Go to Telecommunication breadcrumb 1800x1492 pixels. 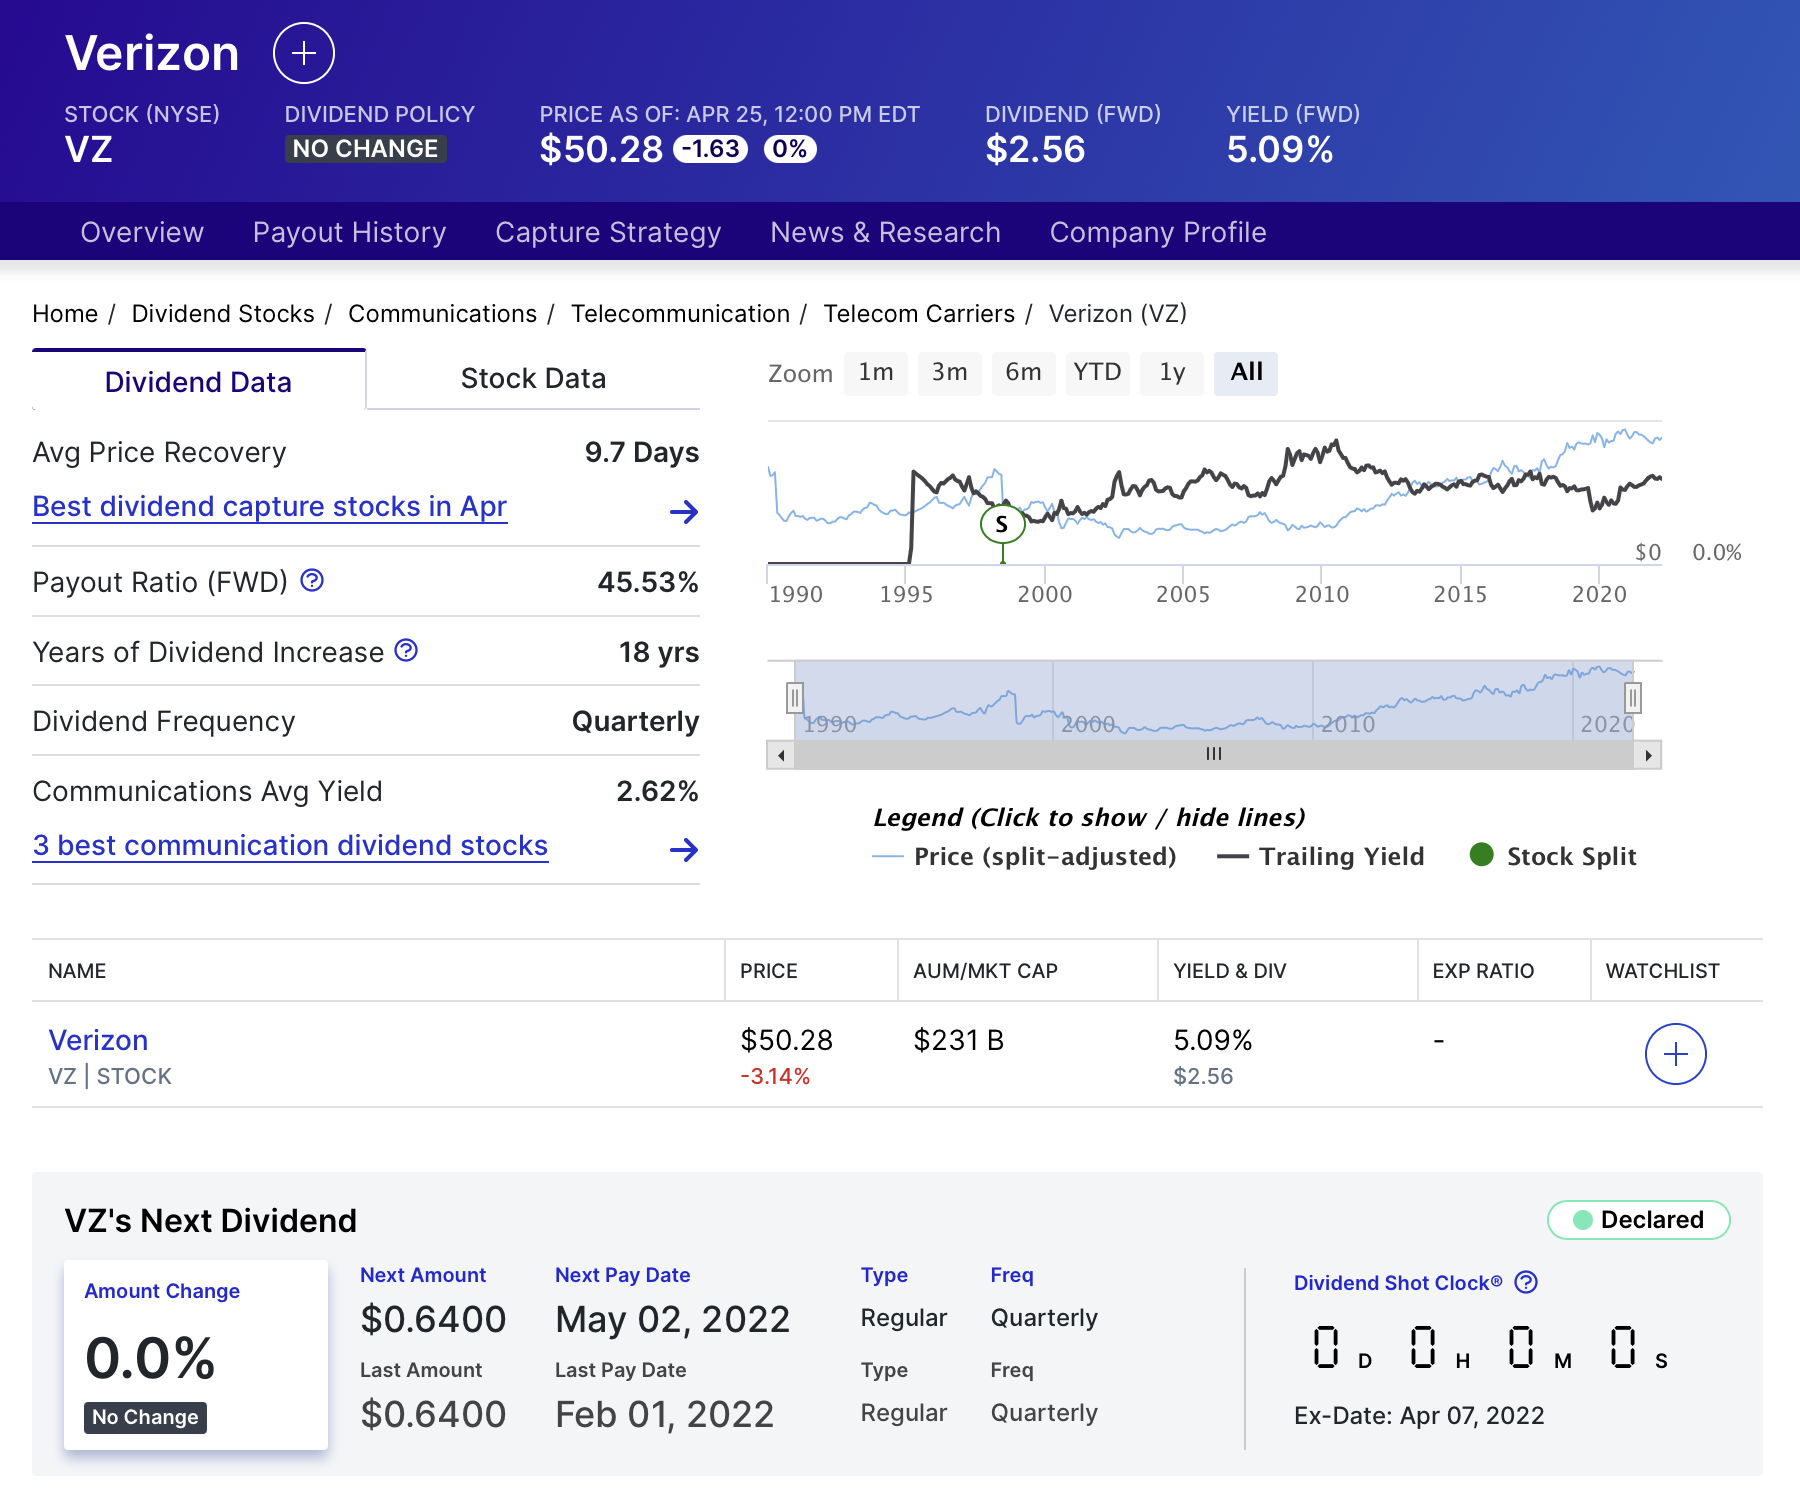coord(680,314)
